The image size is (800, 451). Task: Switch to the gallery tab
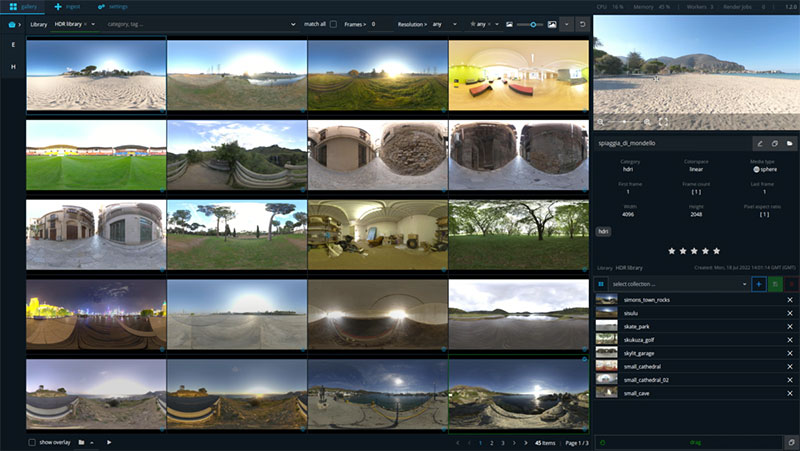(x=23, y=7)
